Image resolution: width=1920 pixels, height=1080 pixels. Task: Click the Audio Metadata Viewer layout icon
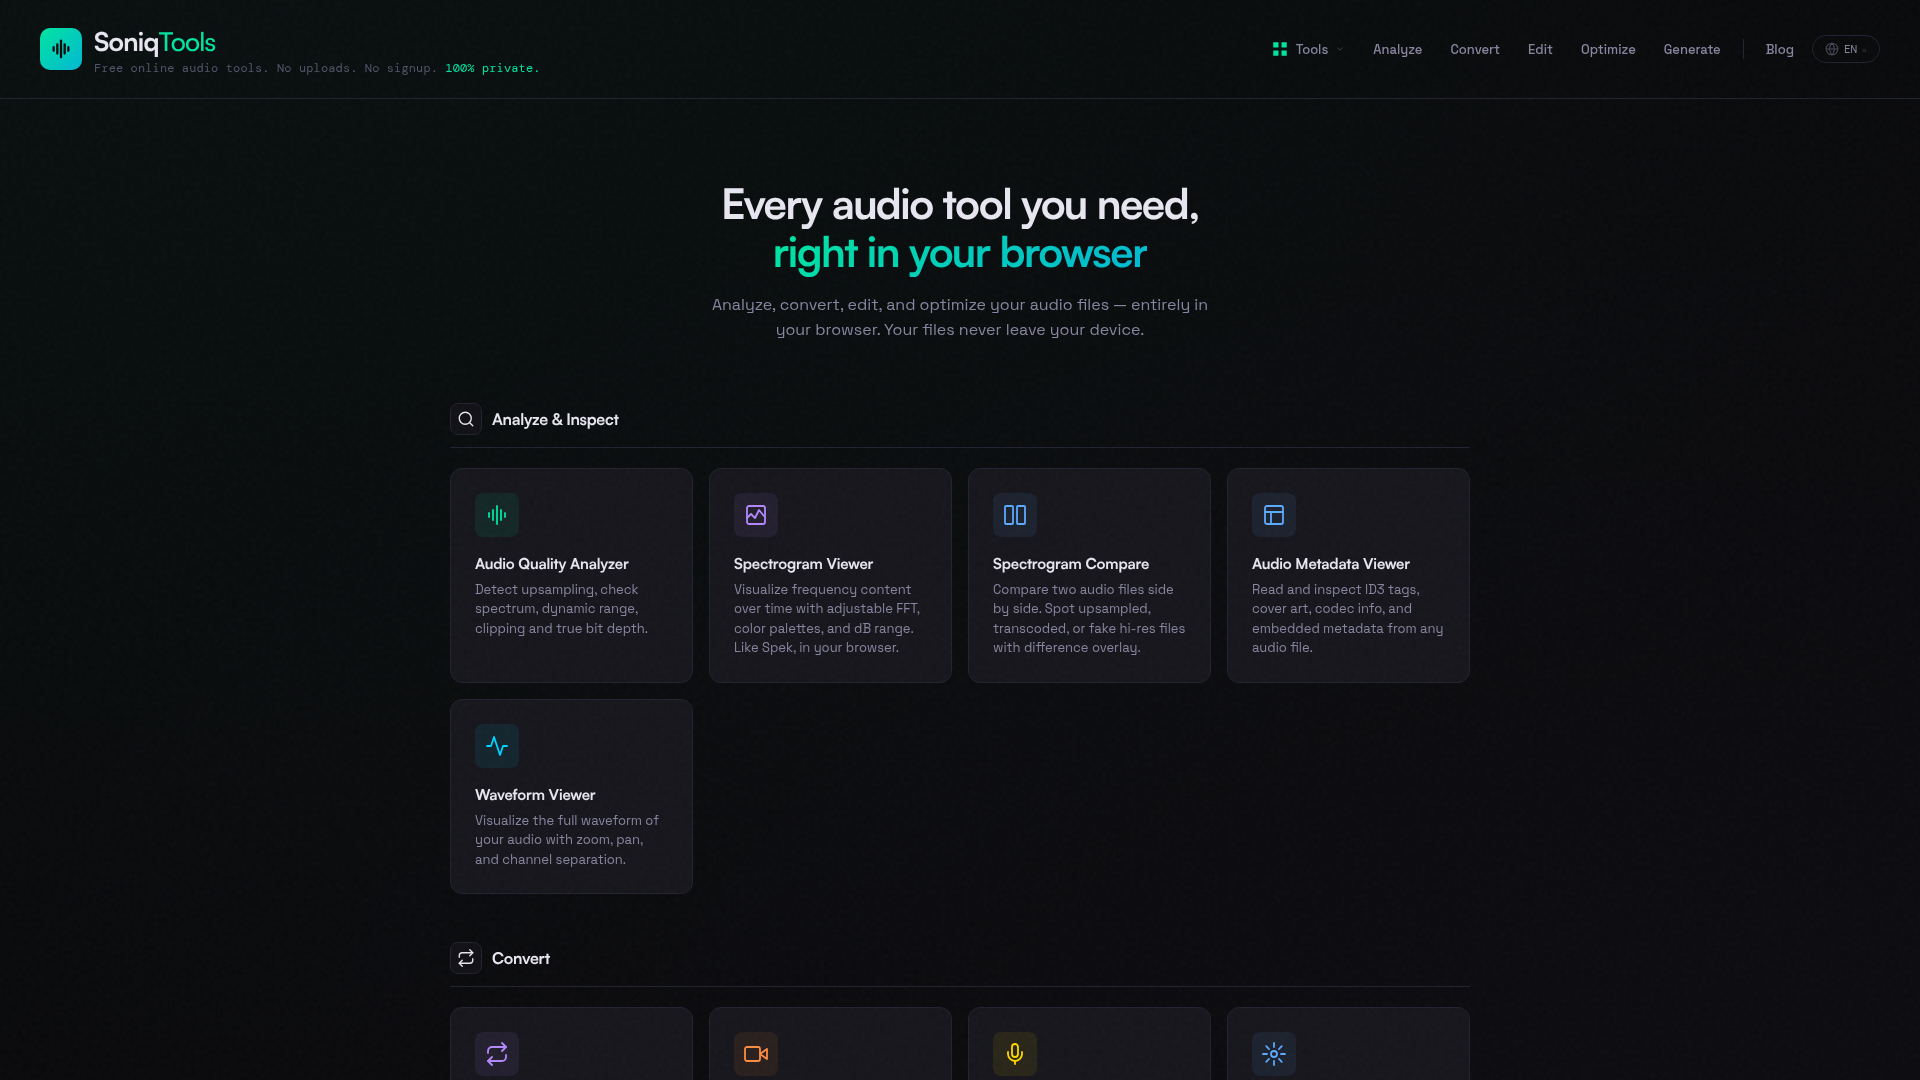pyautogui.click(x=1274, y=515)
